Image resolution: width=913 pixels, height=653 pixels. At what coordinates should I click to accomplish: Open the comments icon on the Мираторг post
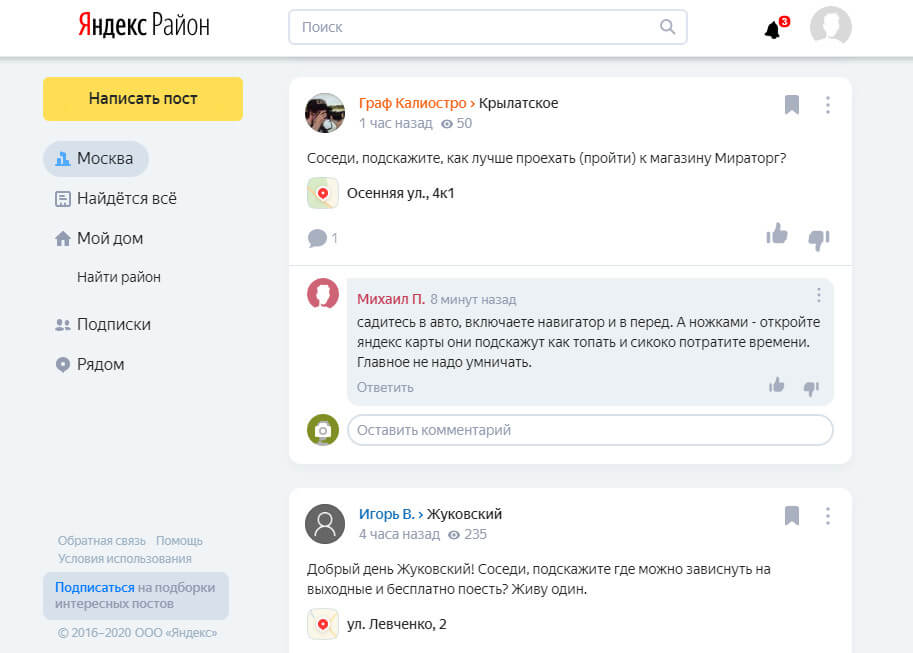(318, 238)
